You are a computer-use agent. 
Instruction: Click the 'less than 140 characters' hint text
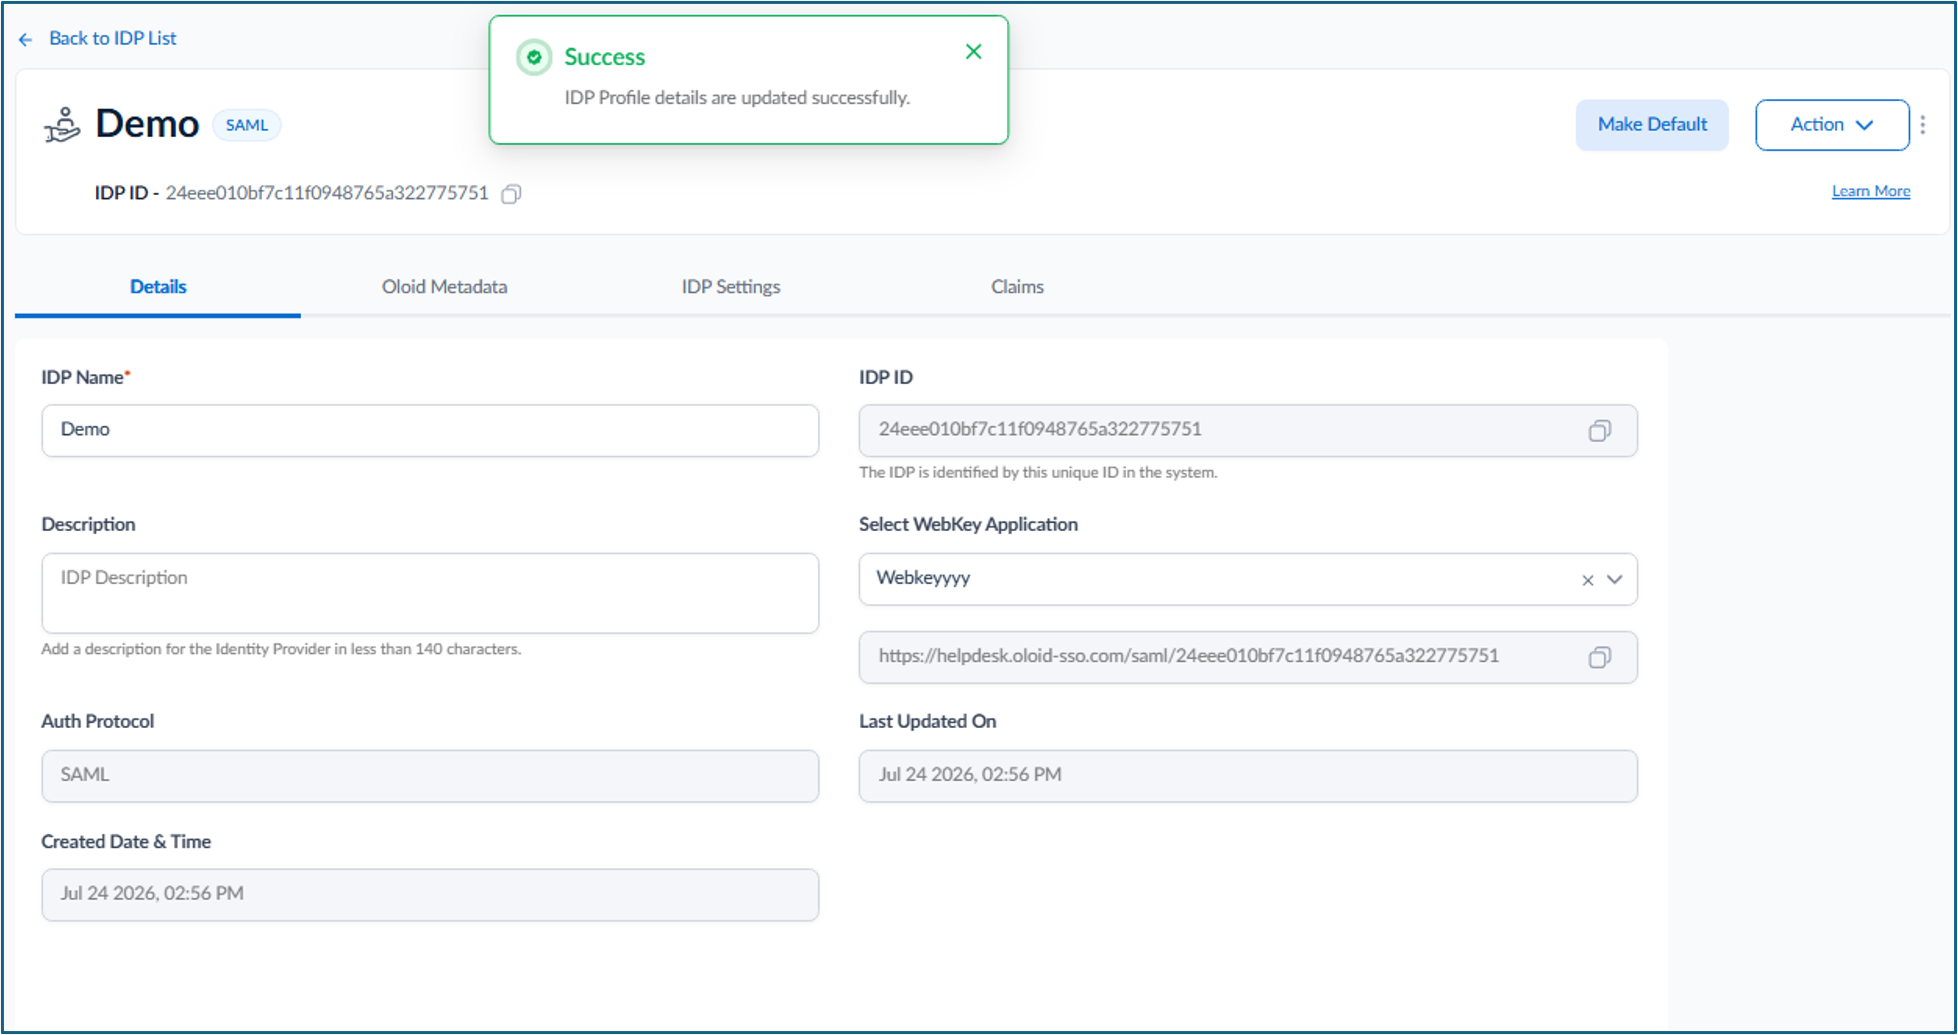(281, 650)
